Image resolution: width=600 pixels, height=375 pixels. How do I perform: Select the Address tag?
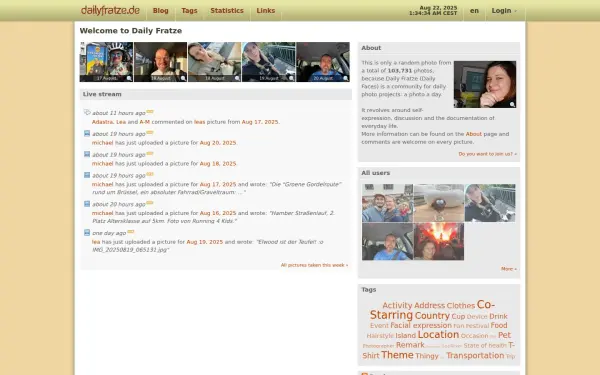[x=429, y=305]
